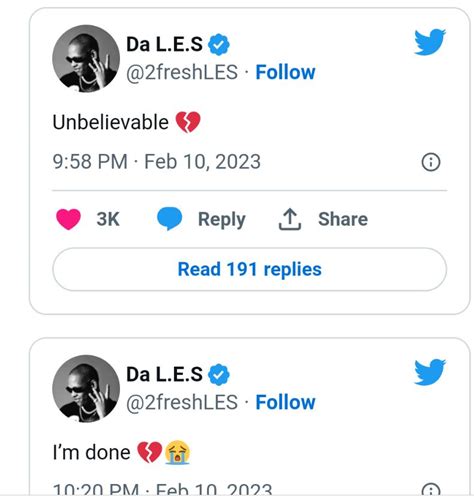Open info icon on the second tweet
474x499 pixels.
click(x=431, y=490)
